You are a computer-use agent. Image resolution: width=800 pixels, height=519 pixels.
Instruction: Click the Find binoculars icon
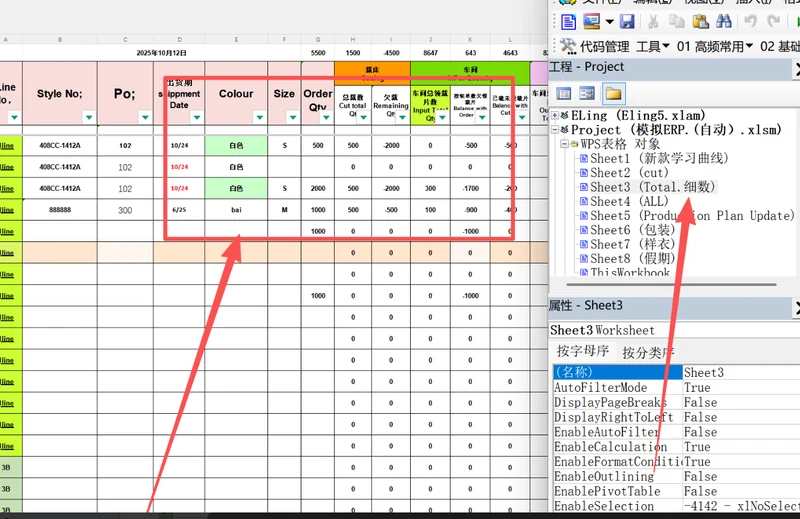[x=724, y=22]
